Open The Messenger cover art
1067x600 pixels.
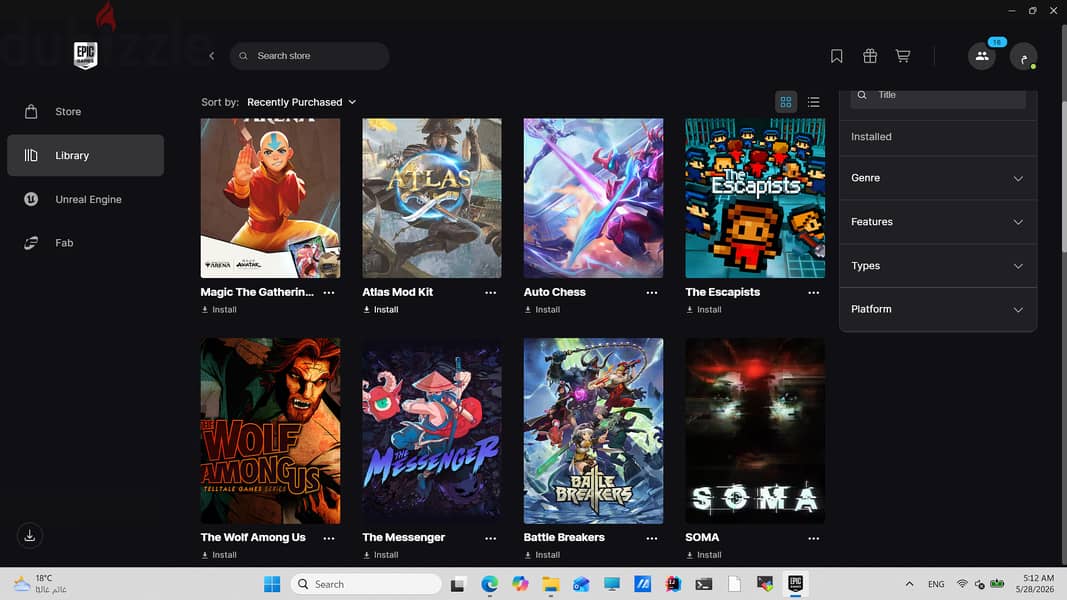(x=431, y=431)
